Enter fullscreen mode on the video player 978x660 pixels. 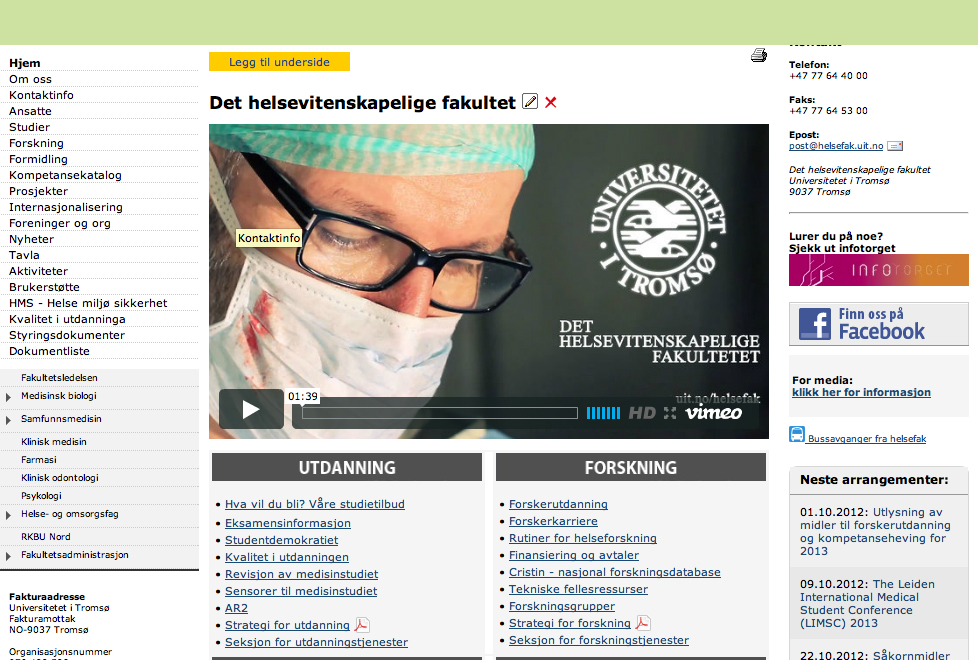pos(670,413)
